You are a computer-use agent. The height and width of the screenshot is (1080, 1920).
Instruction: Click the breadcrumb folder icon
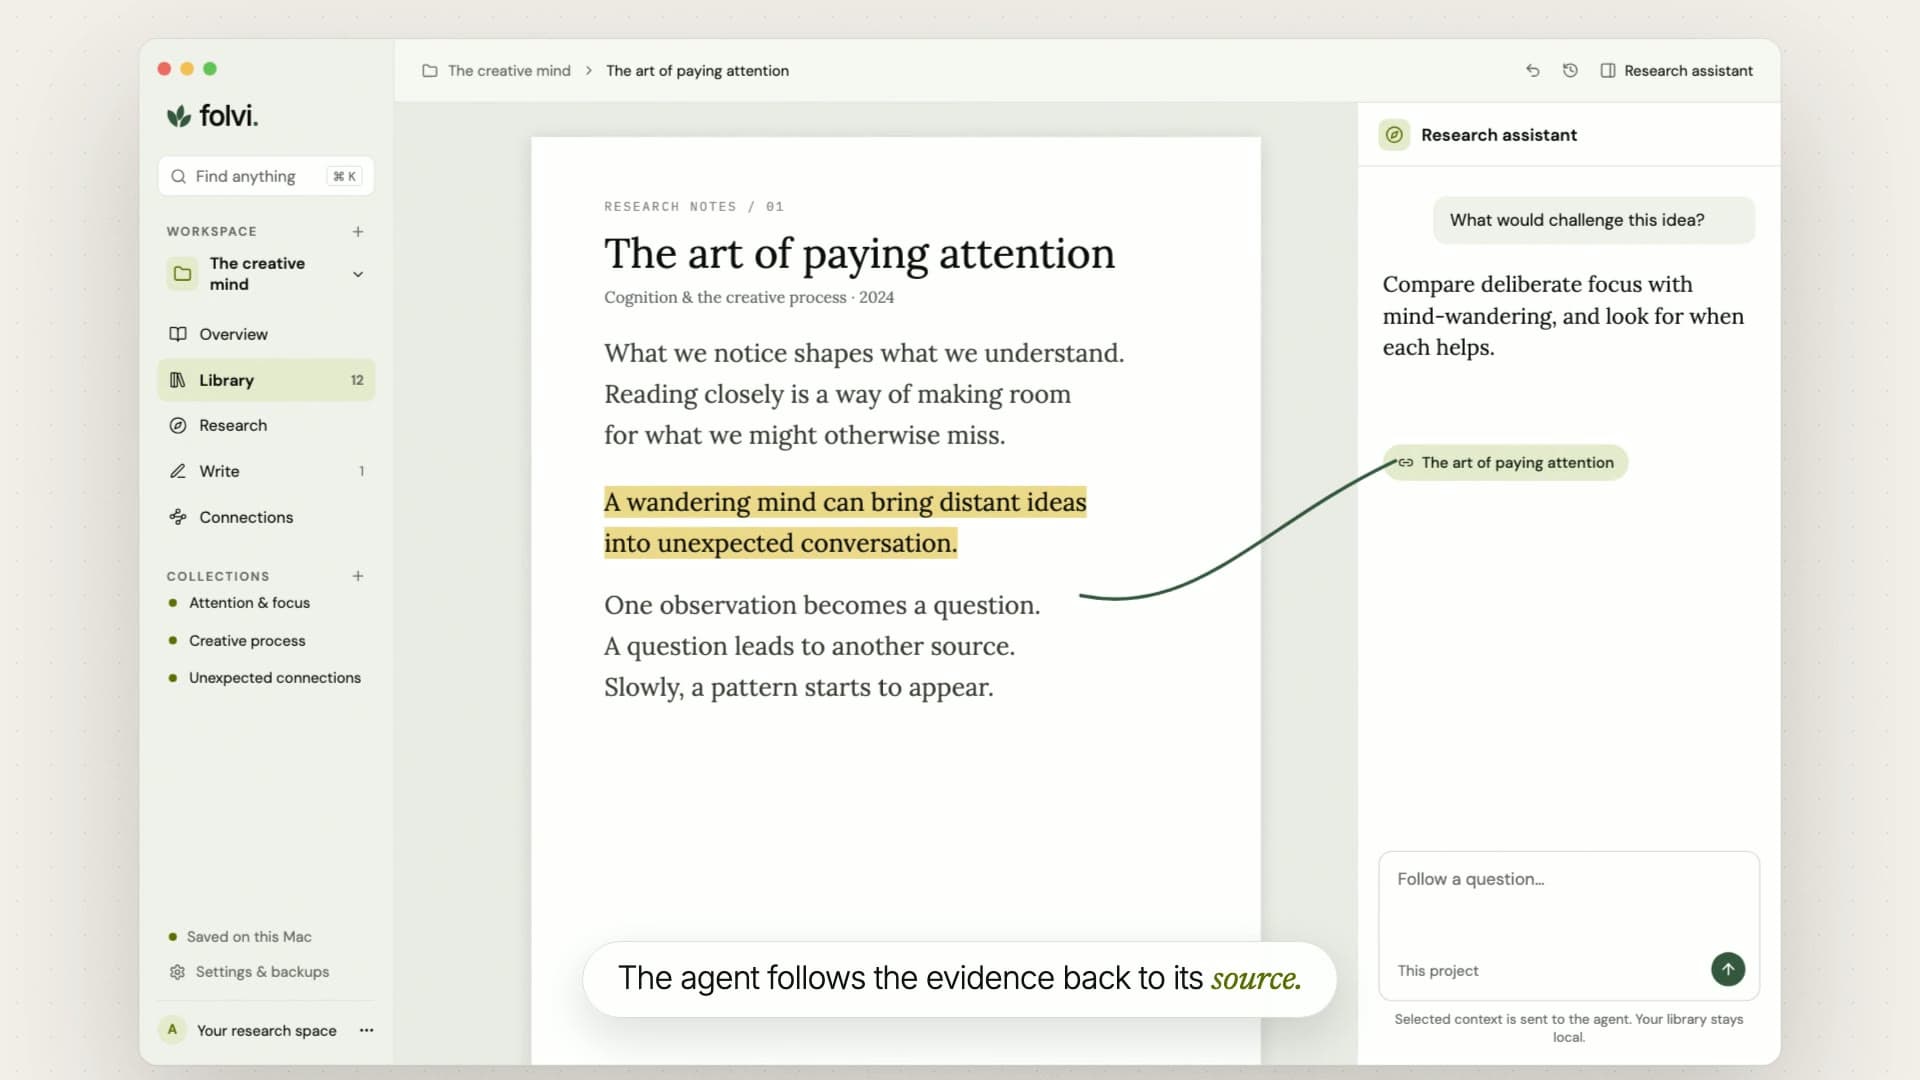[430, 71]
